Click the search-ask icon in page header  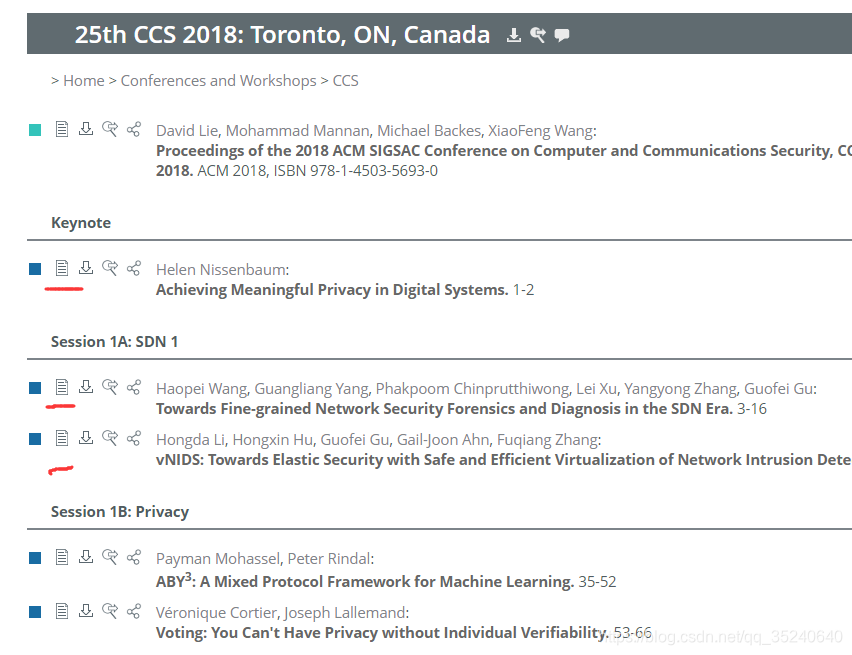pos(538,35)
